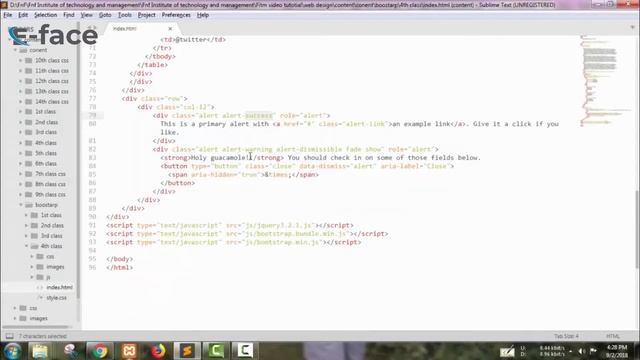Open the HTML syntax selector in status bar
The image size is (640, 360).
613,336
